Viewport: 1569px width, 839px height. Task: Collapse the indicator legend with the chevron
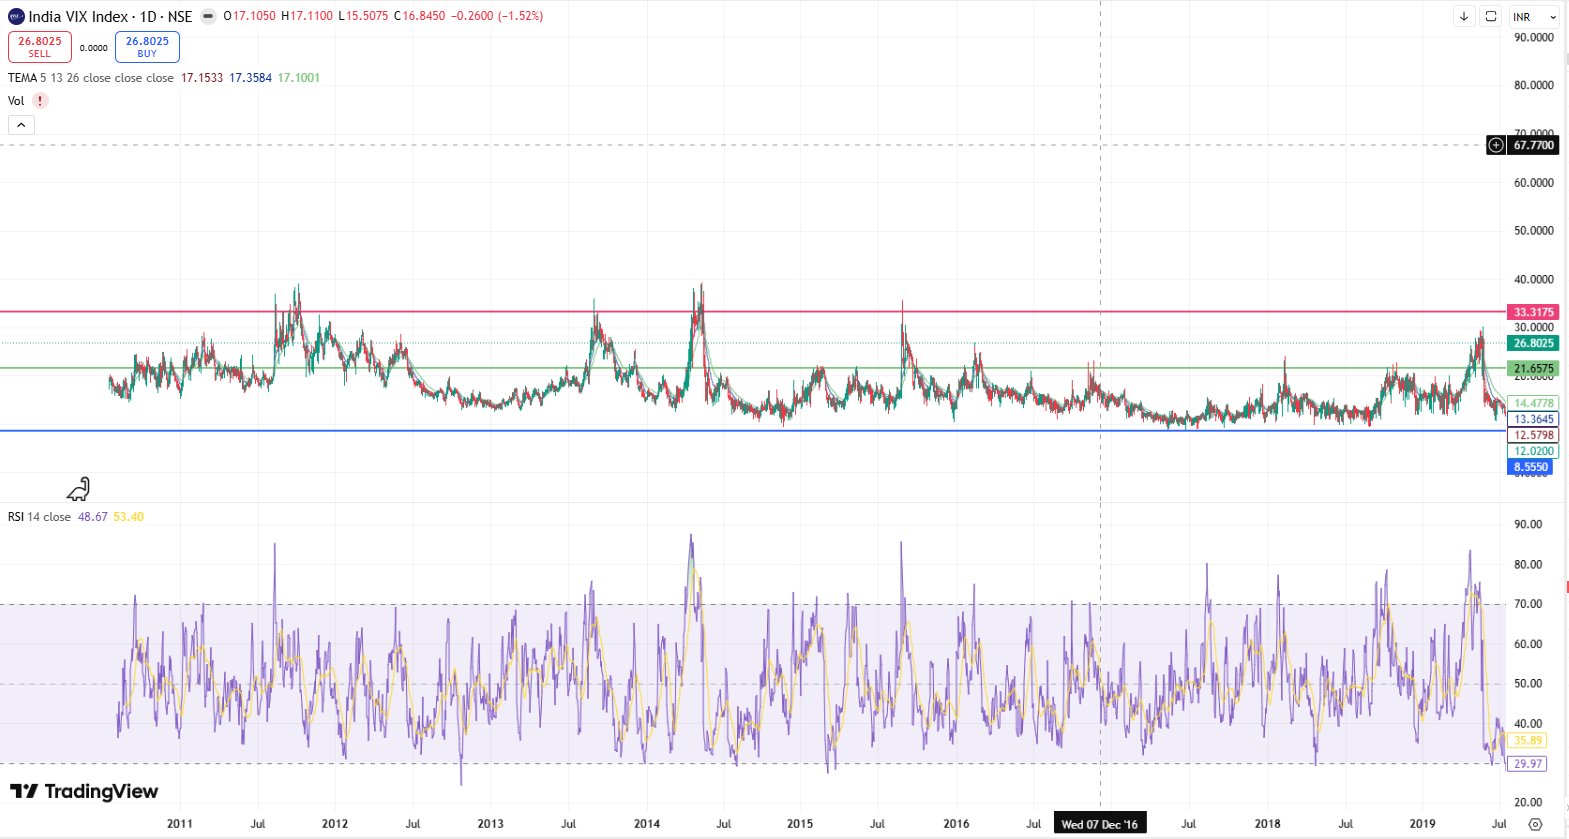coord(21,125)
